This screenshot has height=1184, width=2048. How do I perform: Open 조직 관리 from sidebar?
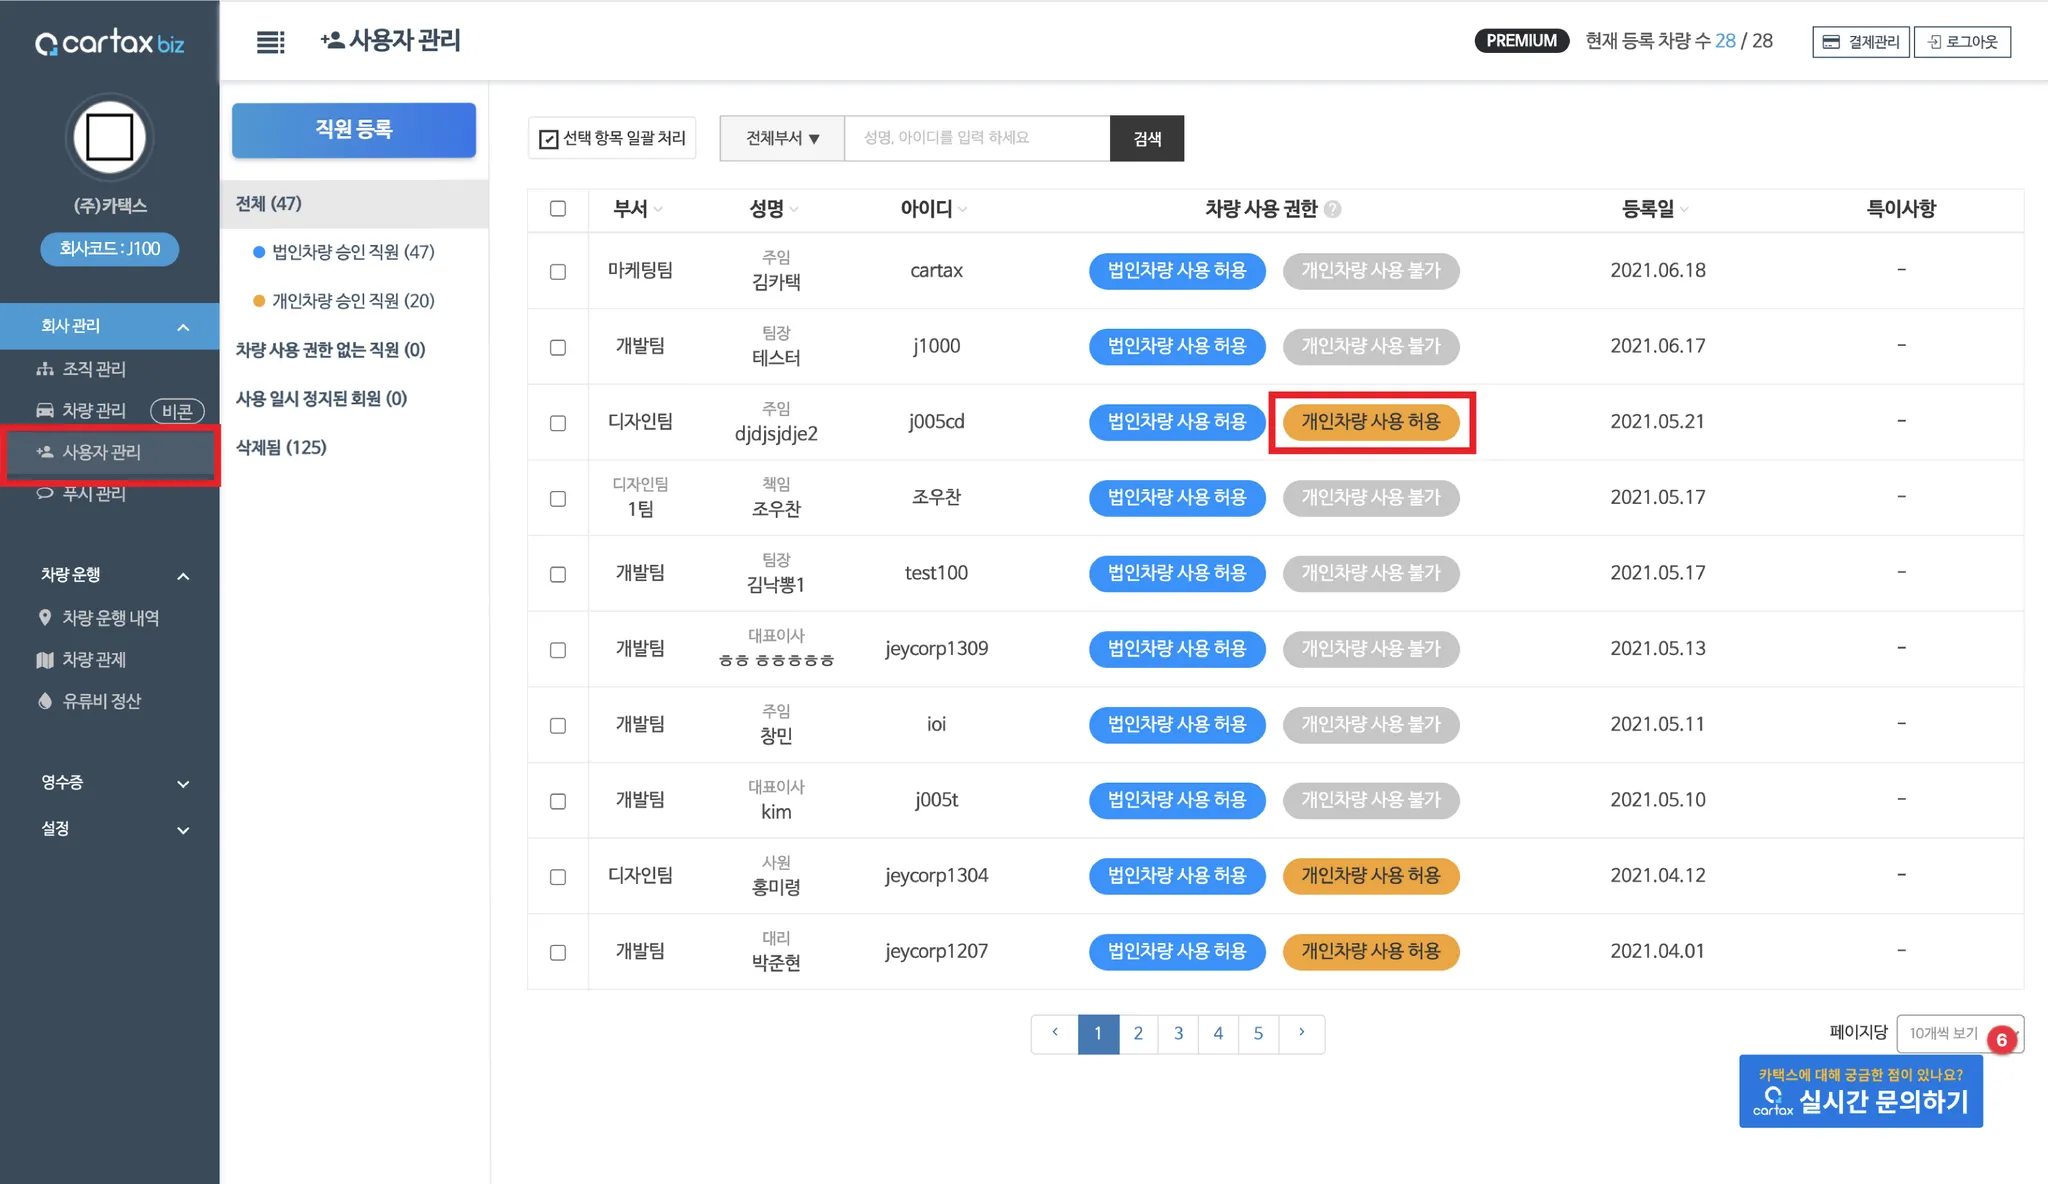93,369
